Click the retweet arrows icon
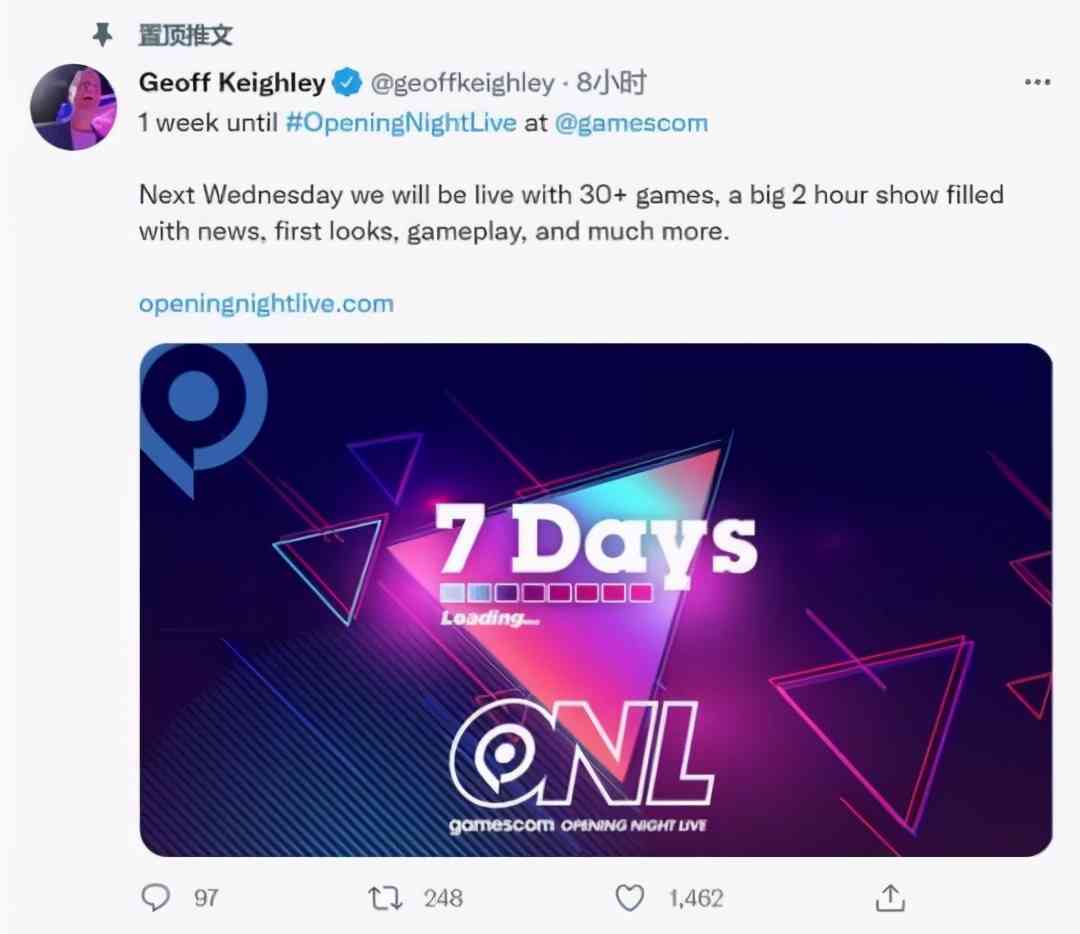This screenshot has width=1080, height=934. click(x=385, y=898)
